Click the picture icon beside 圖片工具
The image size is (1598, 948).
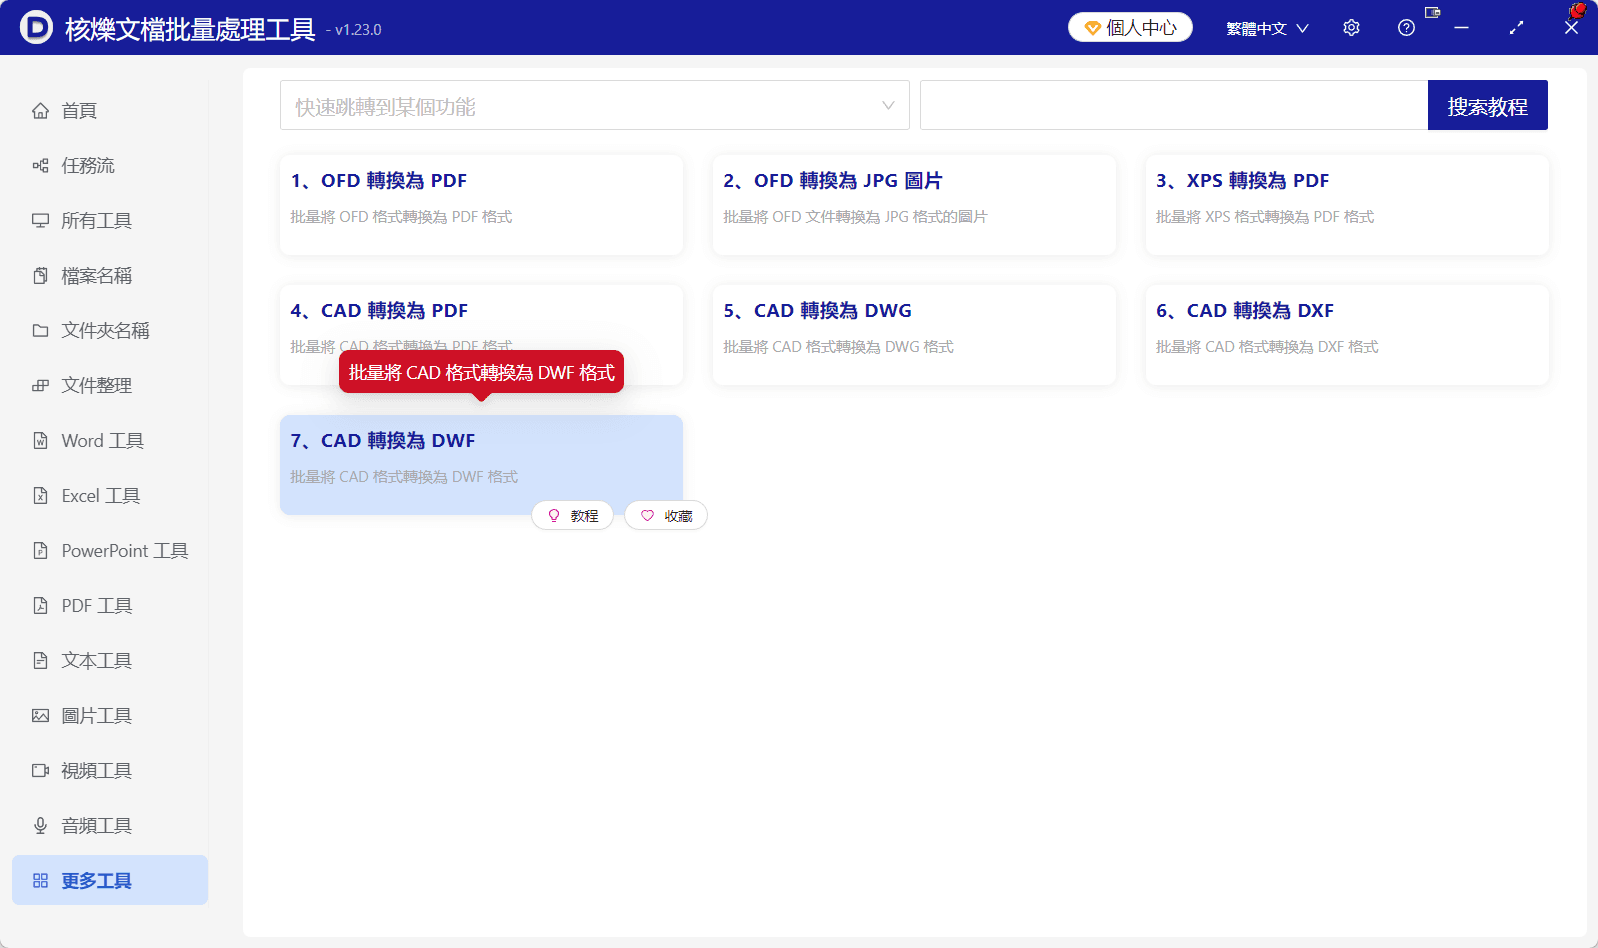click(40, 715)
